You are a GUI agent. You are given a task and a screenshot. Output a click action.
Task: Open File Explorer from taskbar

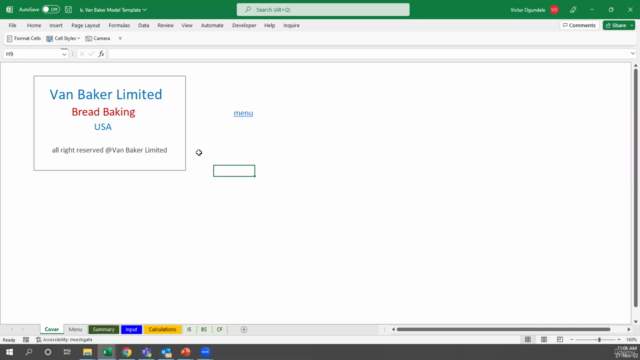tap(87, 352)
